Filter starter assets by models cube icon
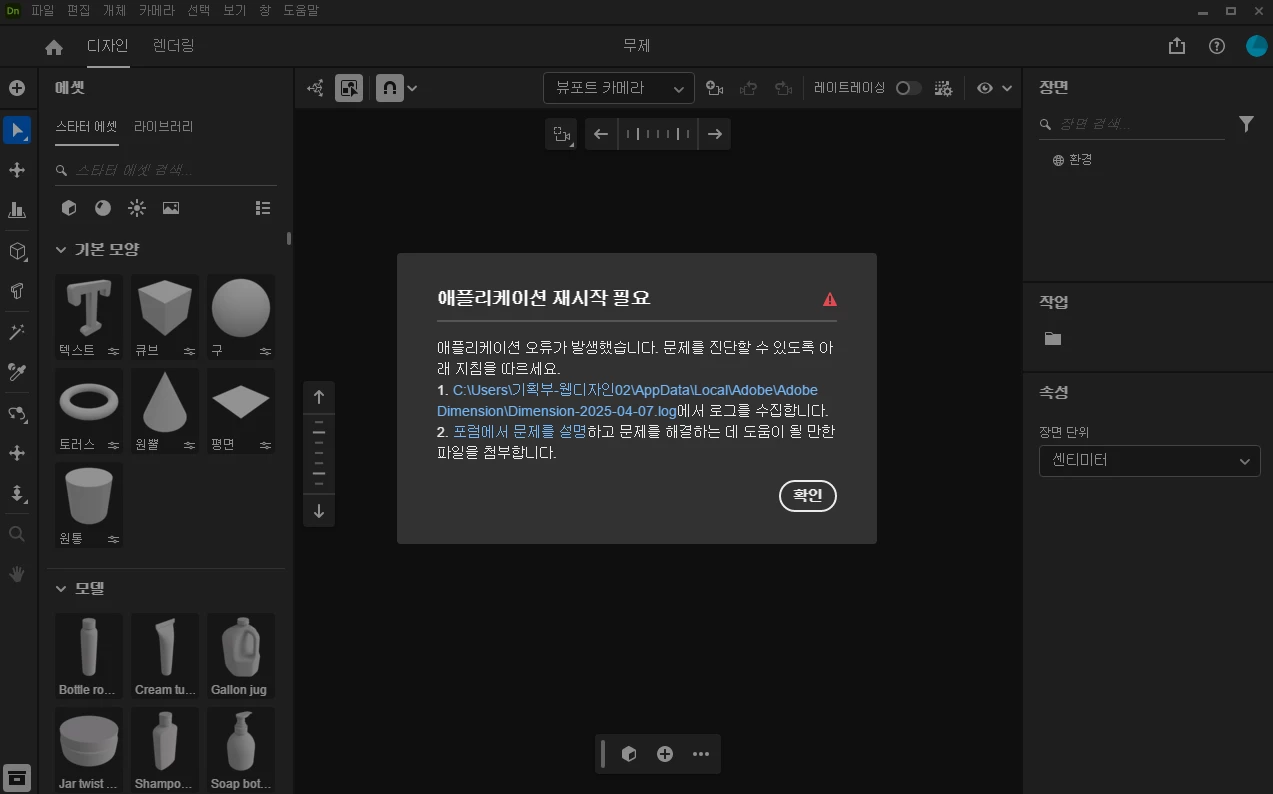The image size is (1273, 794). click(69, 208)
